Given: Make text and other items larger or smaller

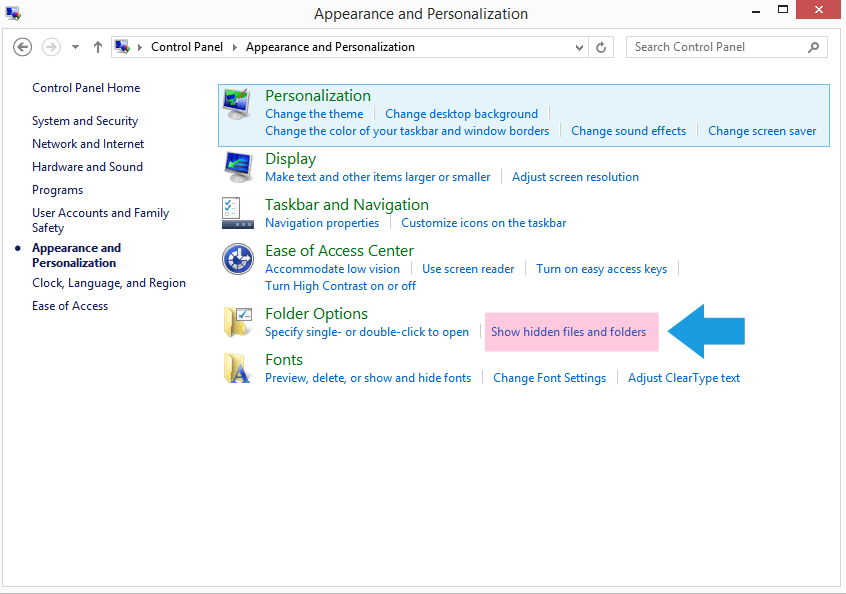Looking at the screenshot, I should click(378, 177).
